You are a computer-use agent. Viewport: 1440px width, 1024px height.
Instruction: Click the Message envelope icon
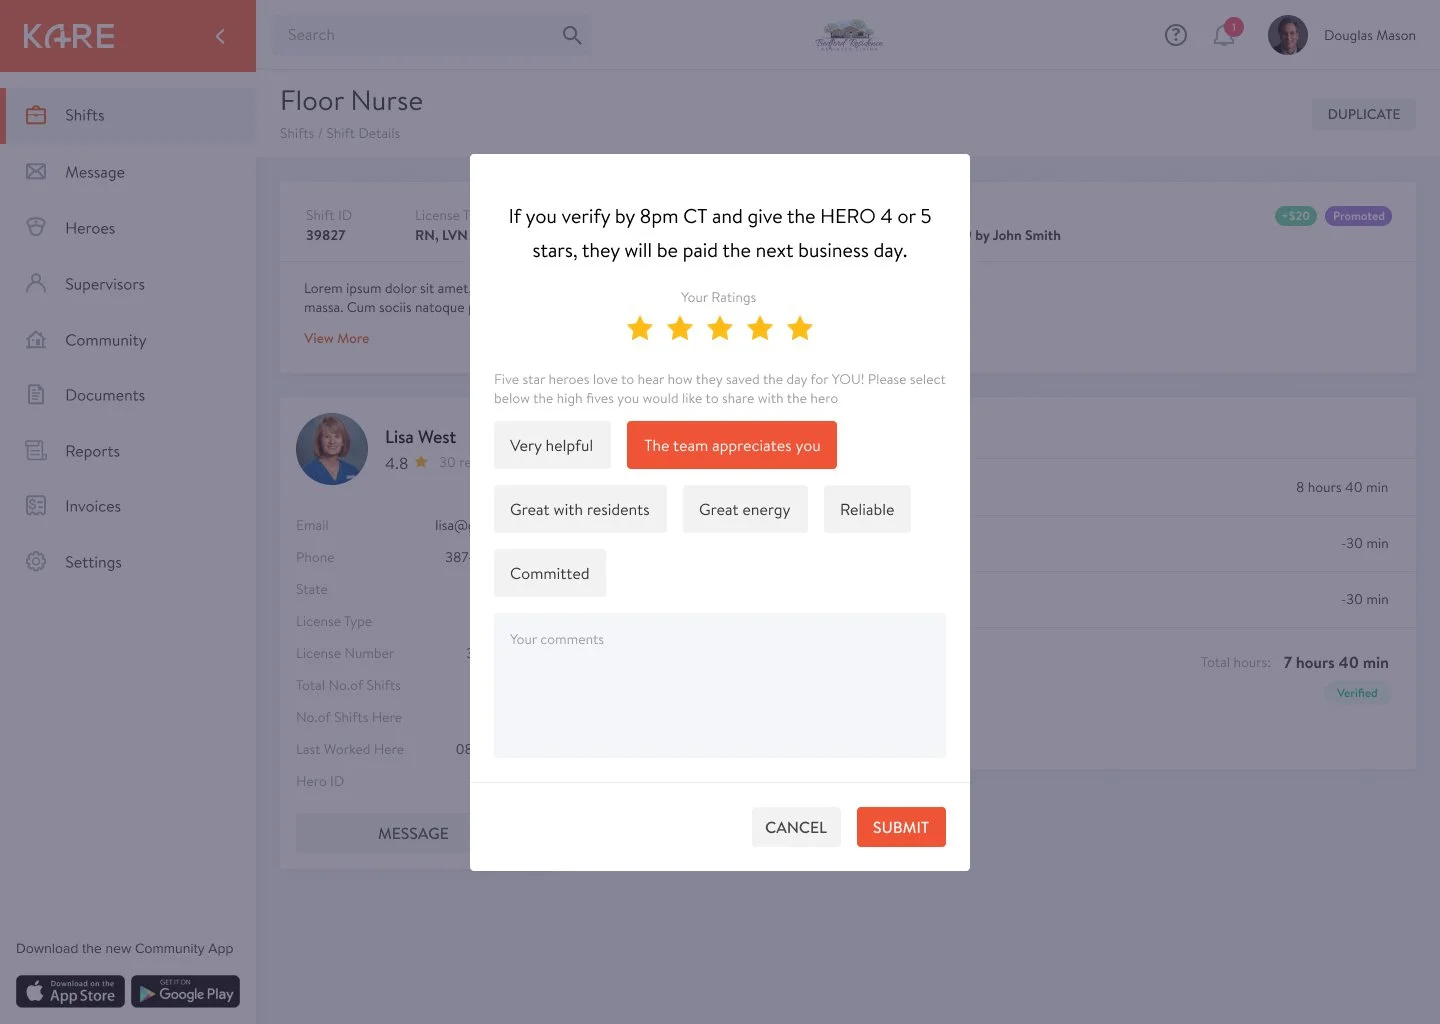(x=36, y=171)
